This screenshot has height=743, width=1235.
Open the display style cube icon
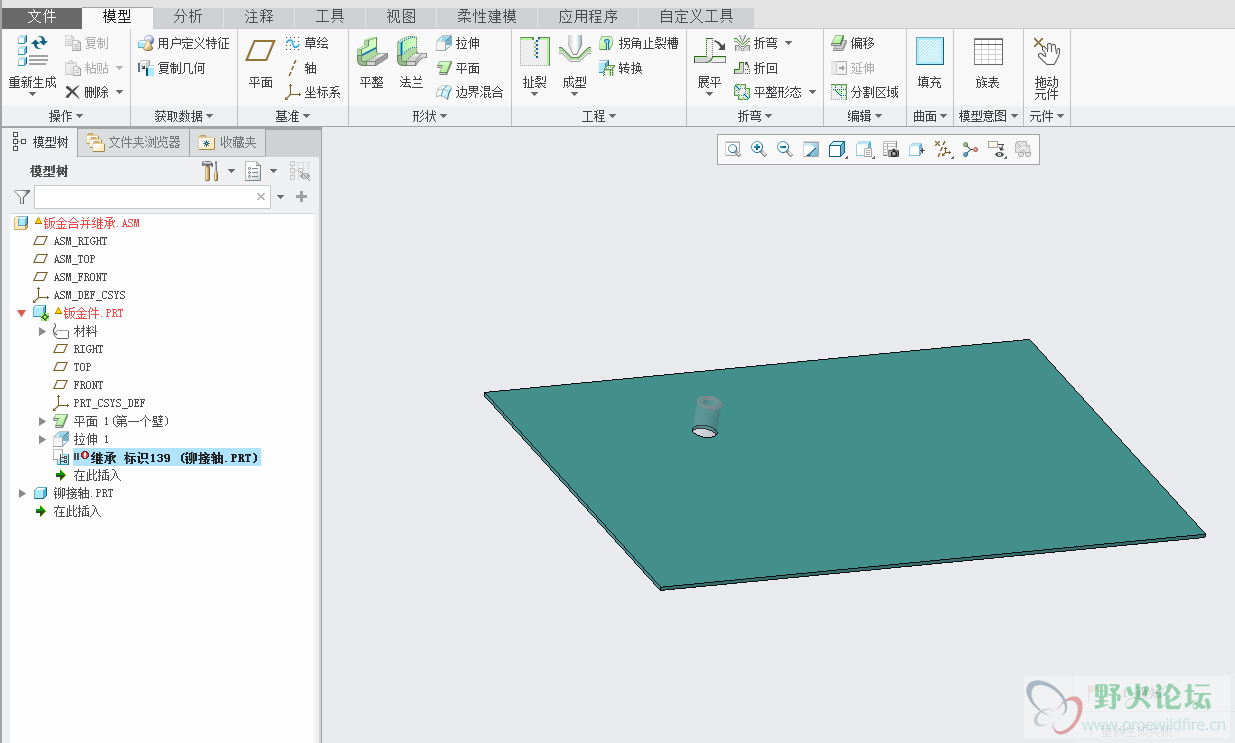[x=838, y=150]
